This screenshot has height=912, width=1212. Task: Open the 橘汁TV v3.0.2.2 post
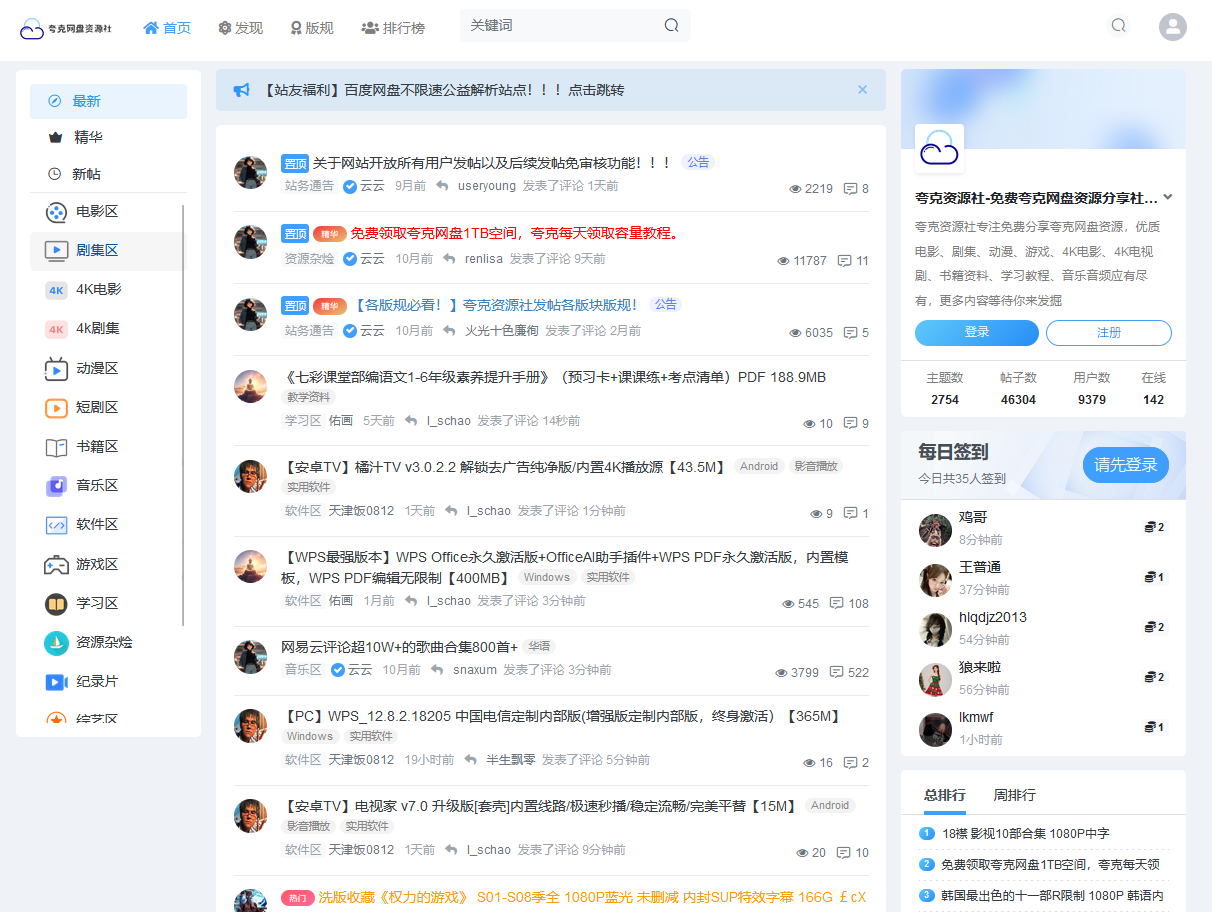(504, 467)
